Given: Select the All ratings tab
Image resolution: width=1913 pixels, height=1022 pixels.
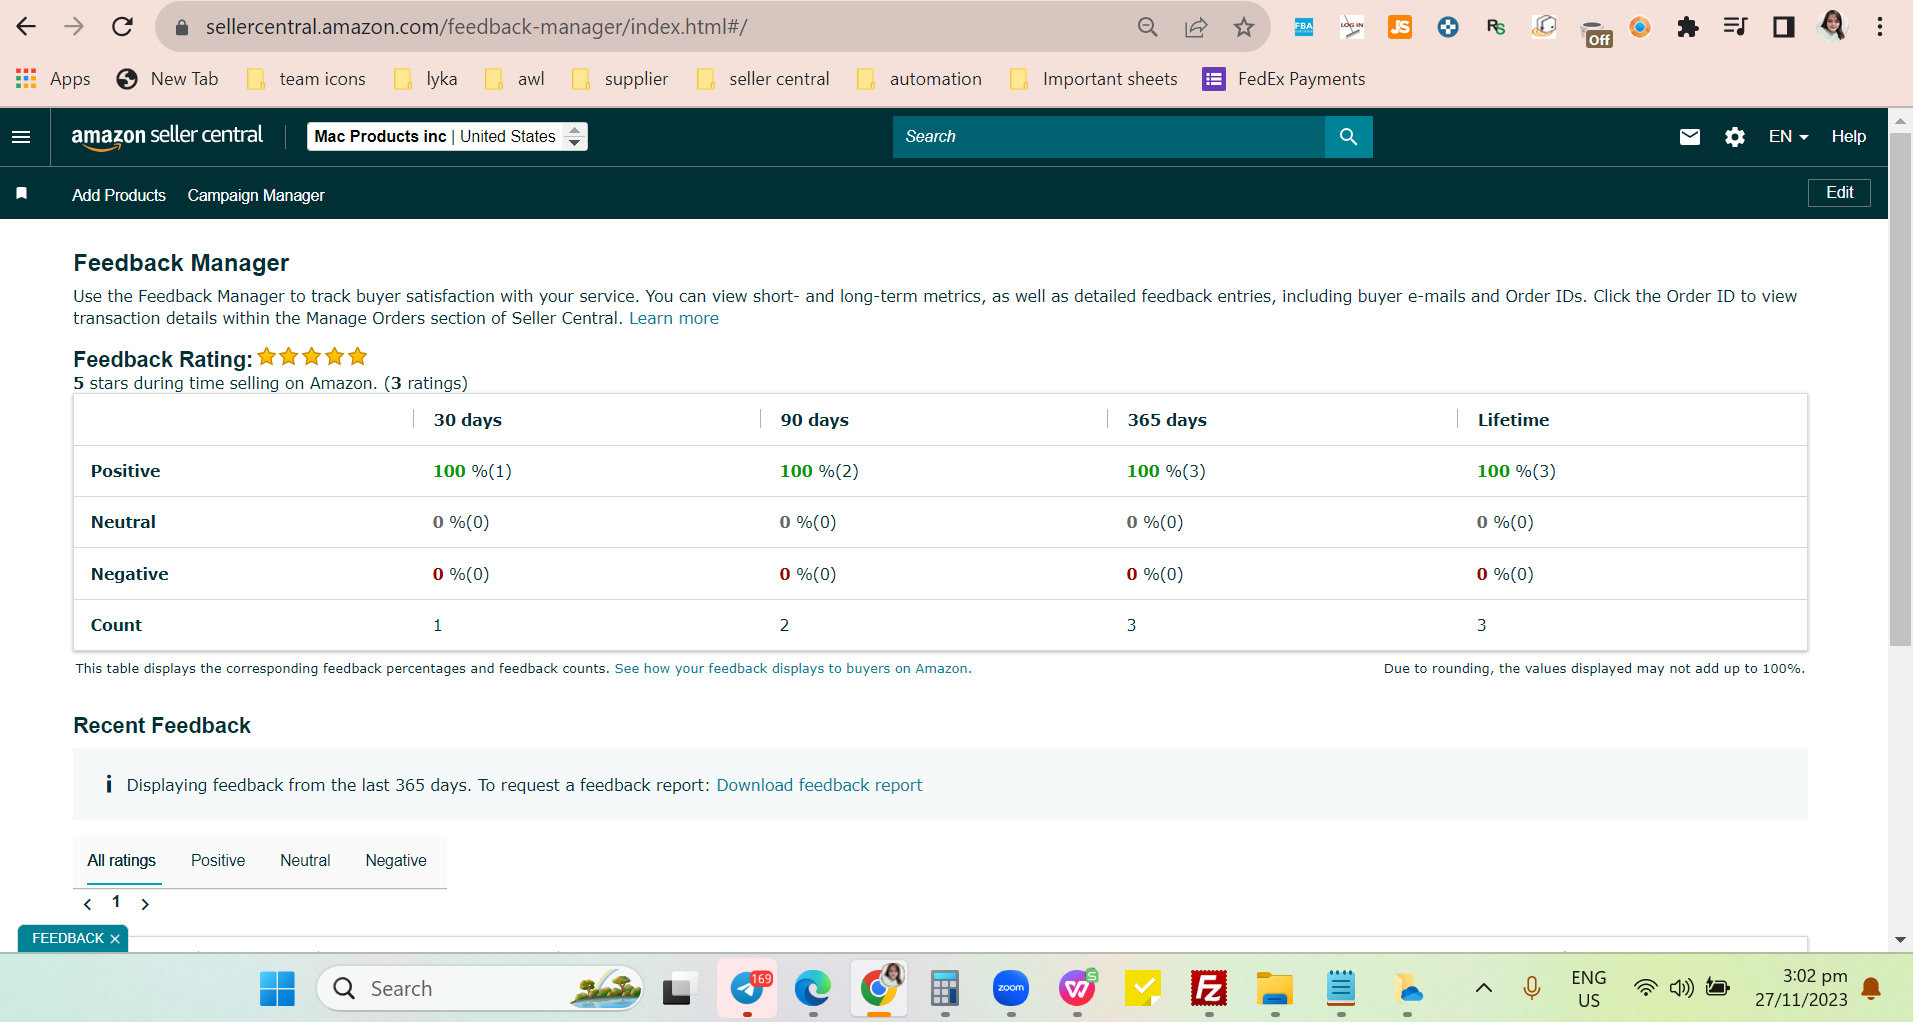Looking at the screenshot, I should pyautogui.click(x=122, y=861).
